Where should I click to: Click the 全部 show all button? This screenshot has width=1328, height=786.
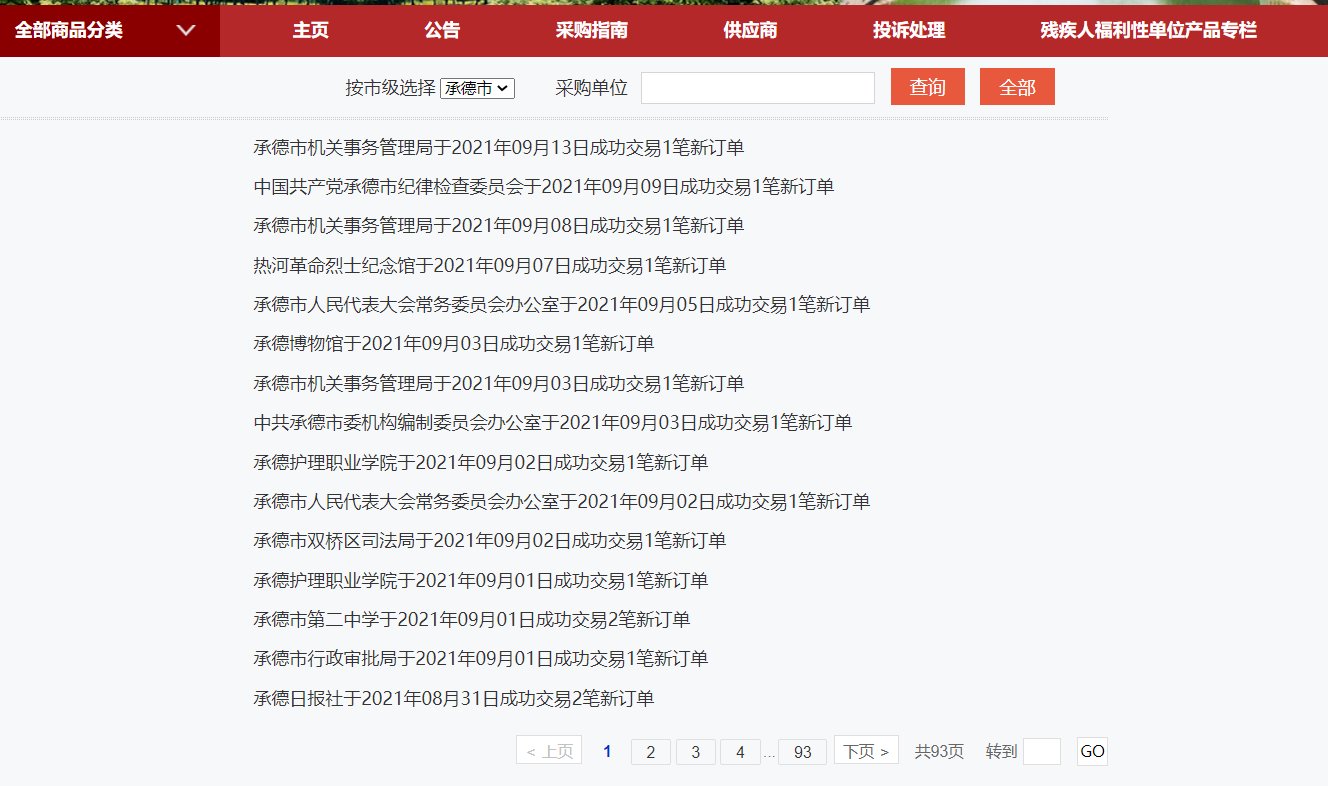(x=1017, y=86)
